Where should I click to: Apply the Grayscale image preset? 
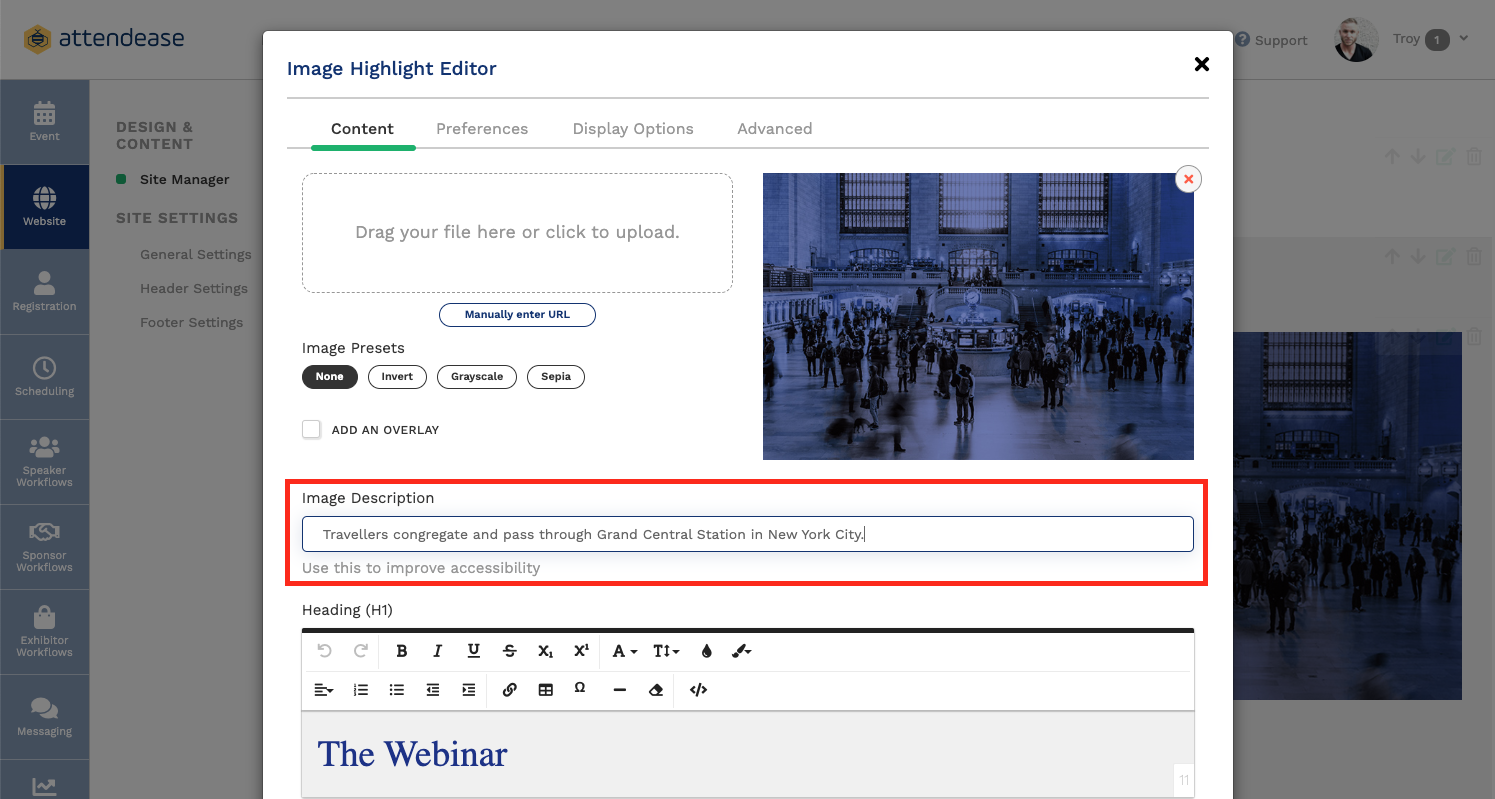click(x=476, y=377)
